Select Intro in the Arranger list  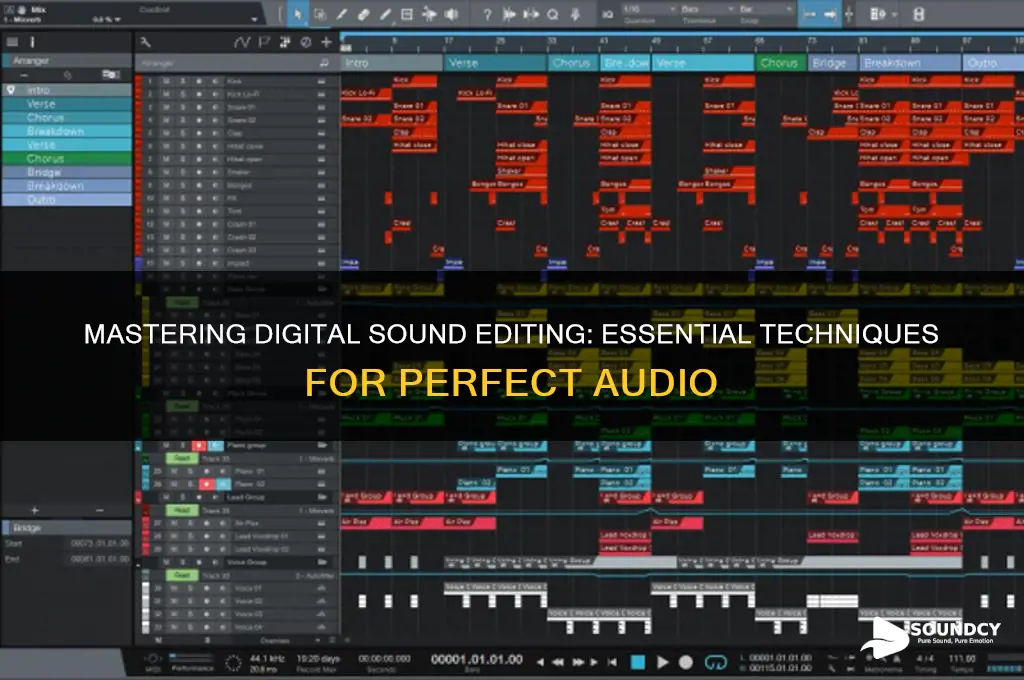tap(67, 90)
